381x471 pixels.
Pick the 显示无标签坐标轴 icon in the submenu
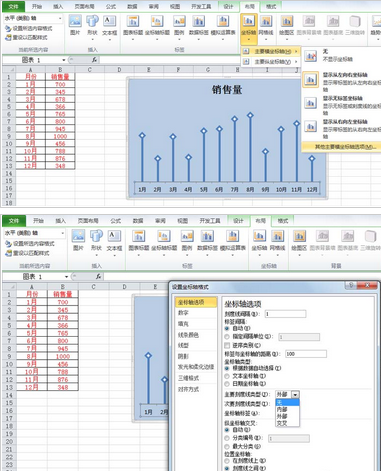click(311, 103)
